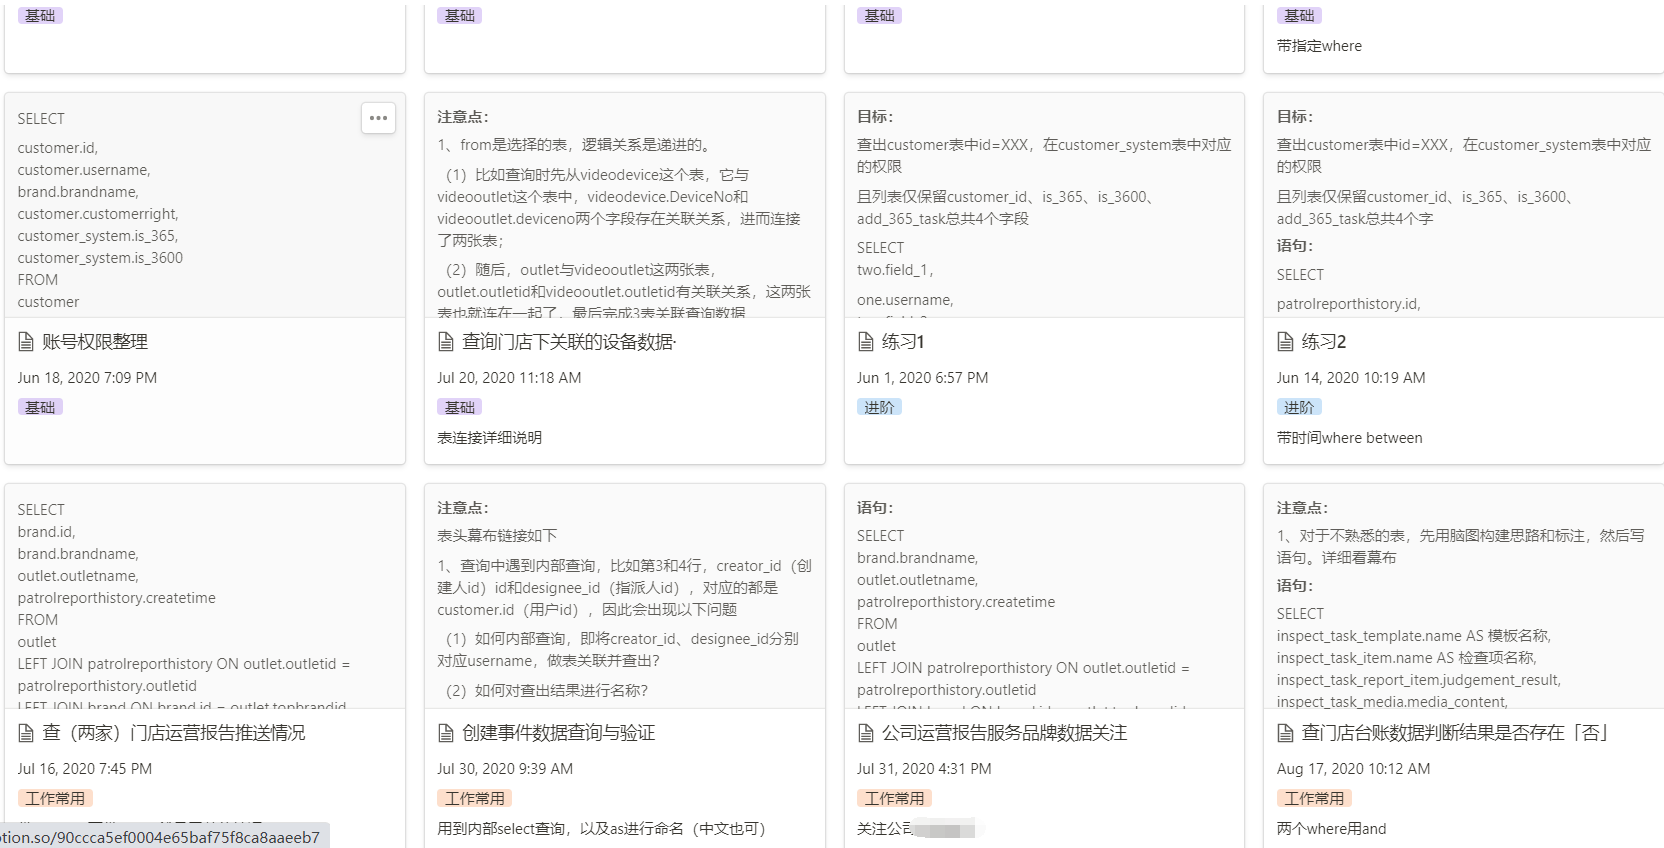Click the date Jul 31, 2020 4:31 PM
This screenshot has width=1664, height=848.
coord(924,769)
